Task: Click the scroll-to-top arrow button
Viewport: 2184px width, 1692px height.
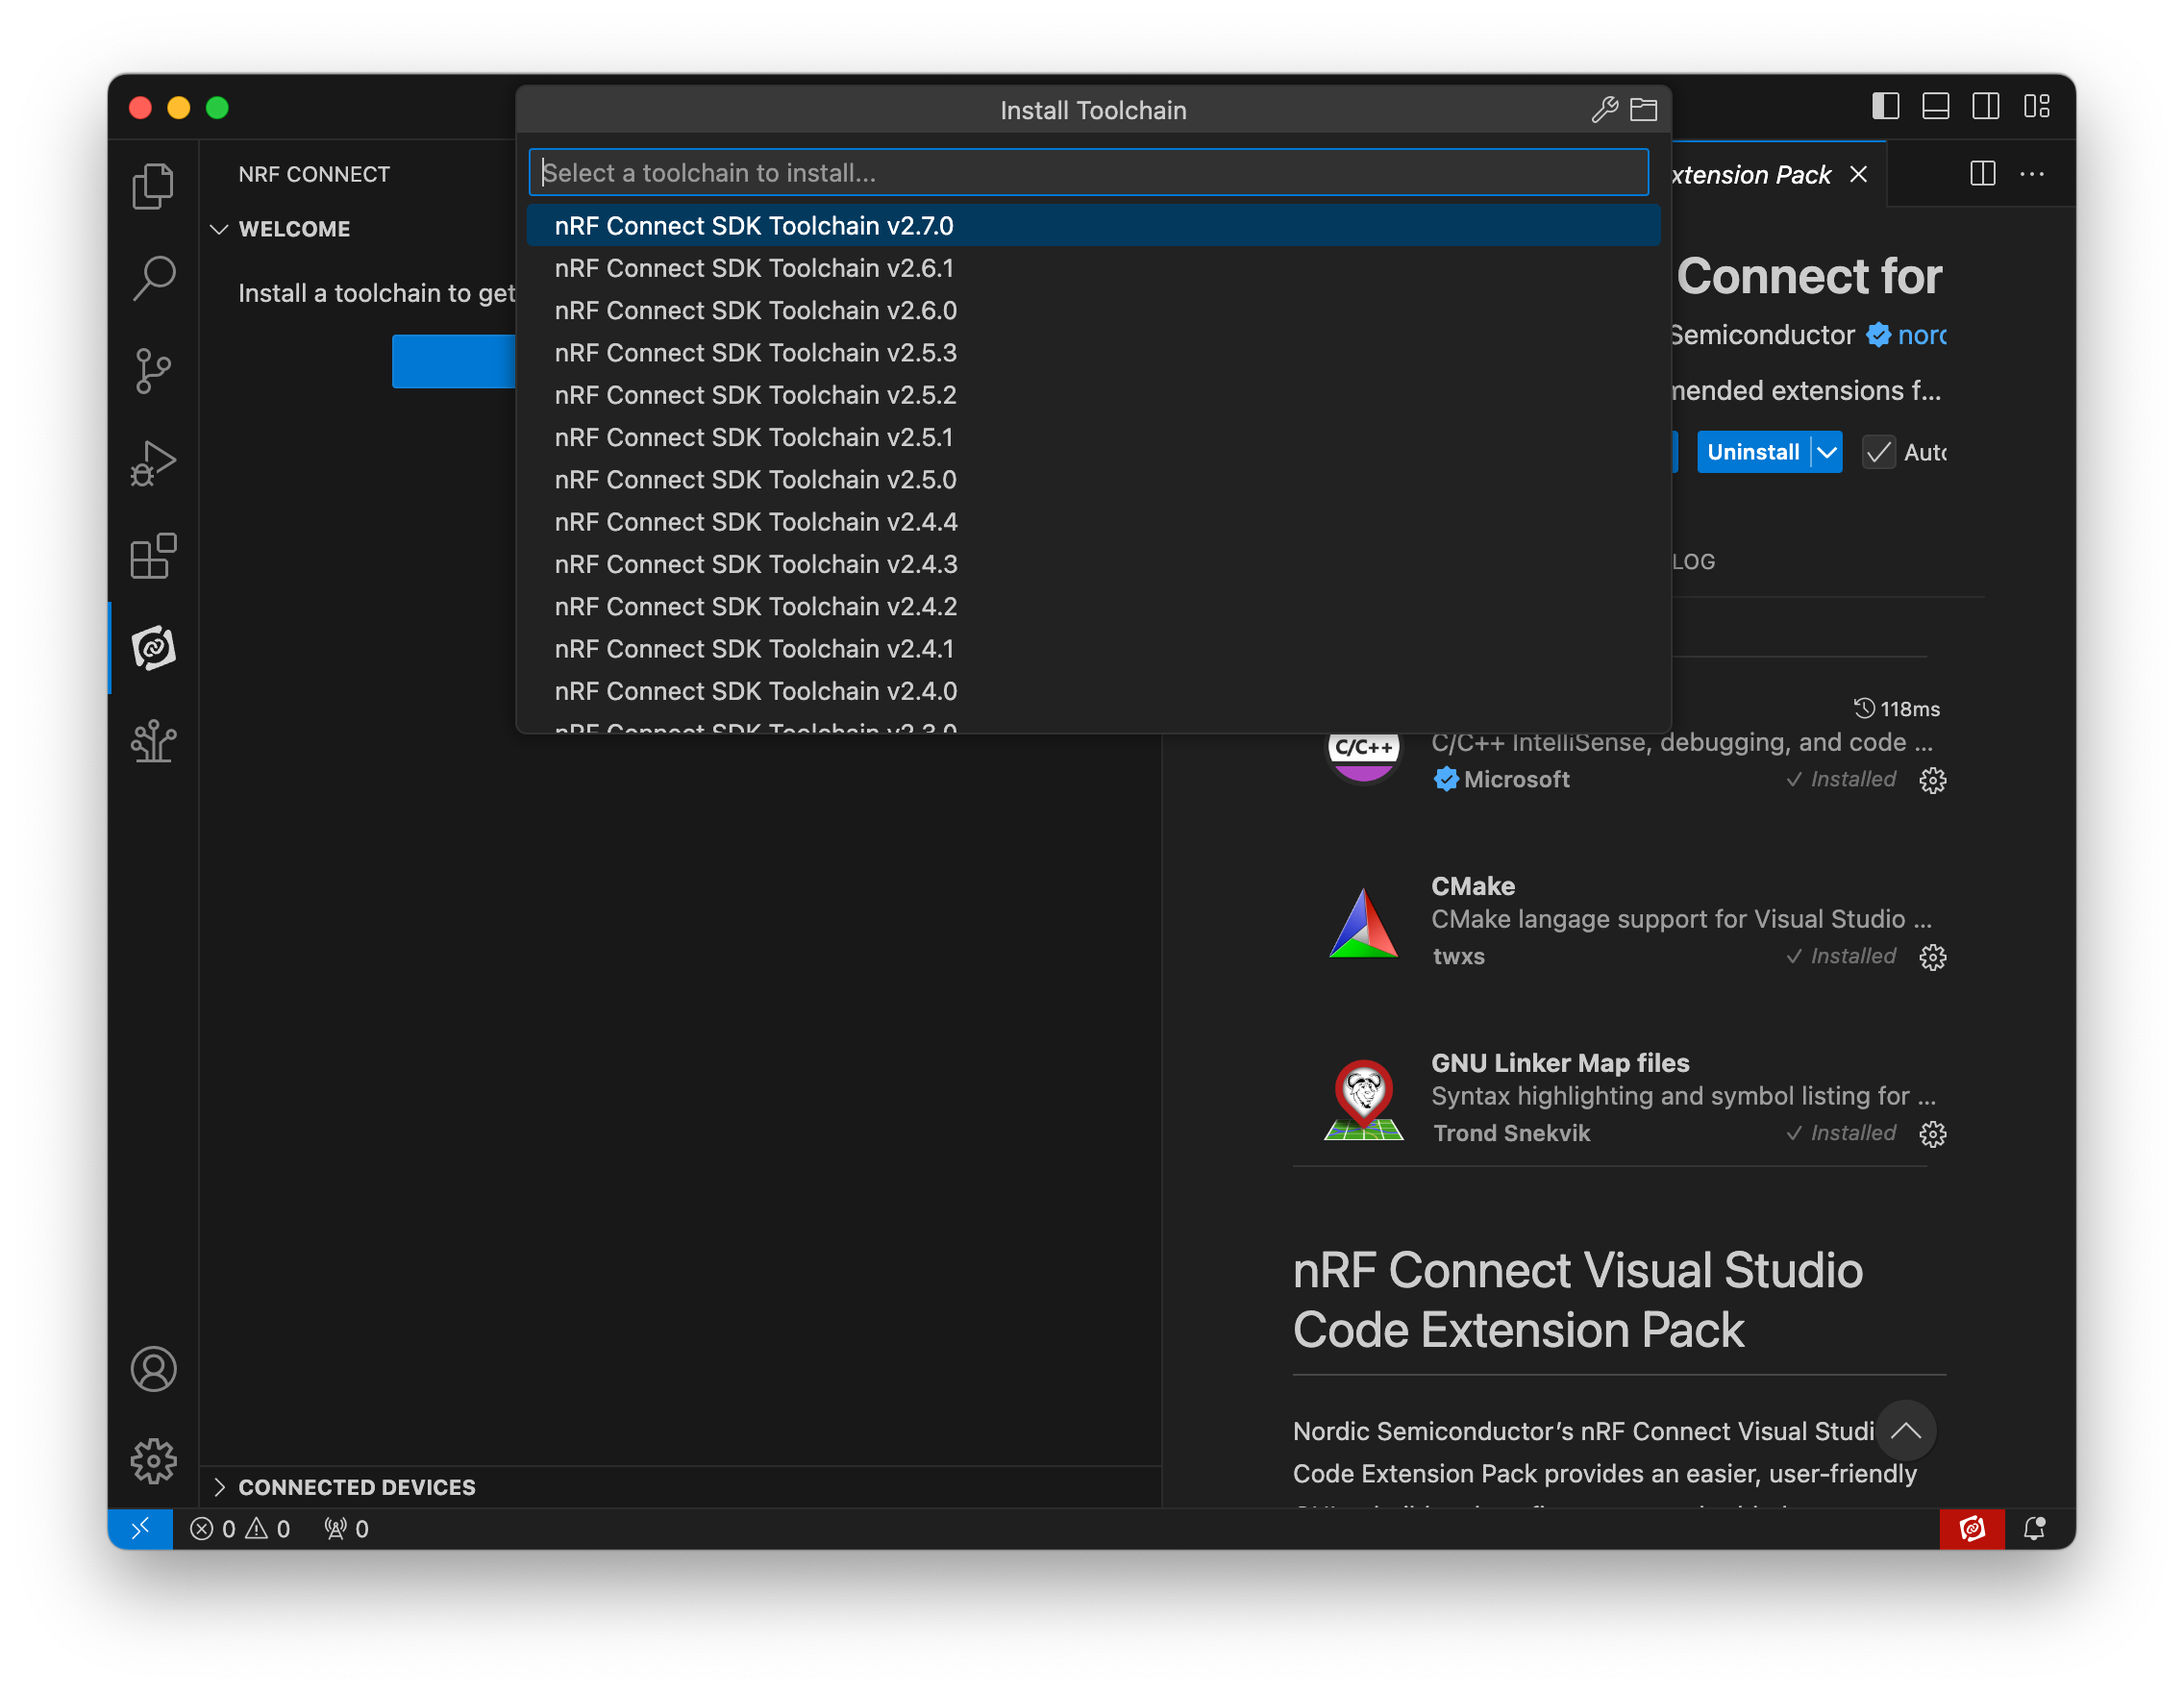Action: click(1905, 1430)
